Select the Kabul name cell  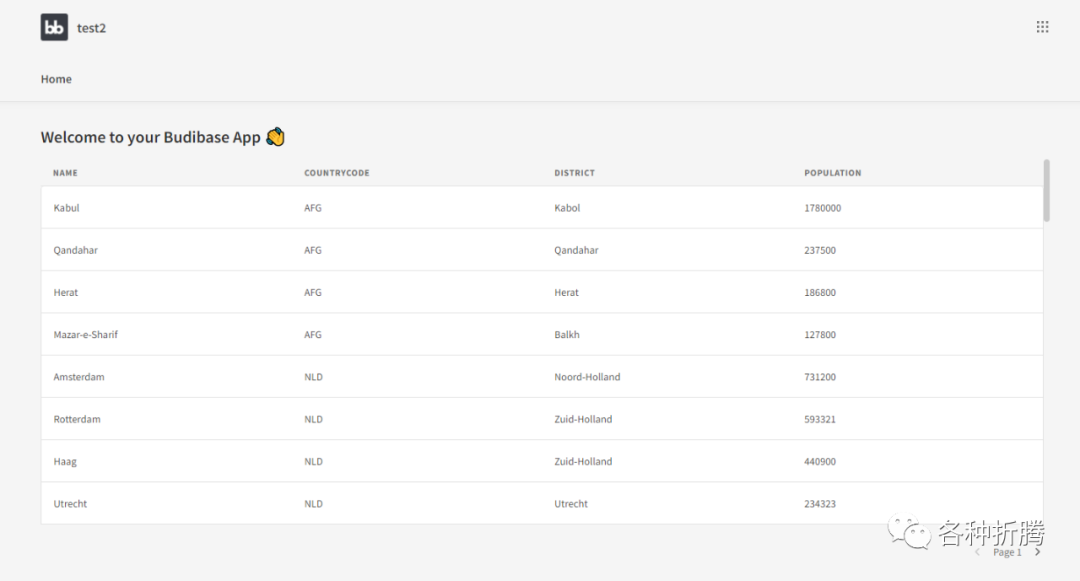[66, 208]
